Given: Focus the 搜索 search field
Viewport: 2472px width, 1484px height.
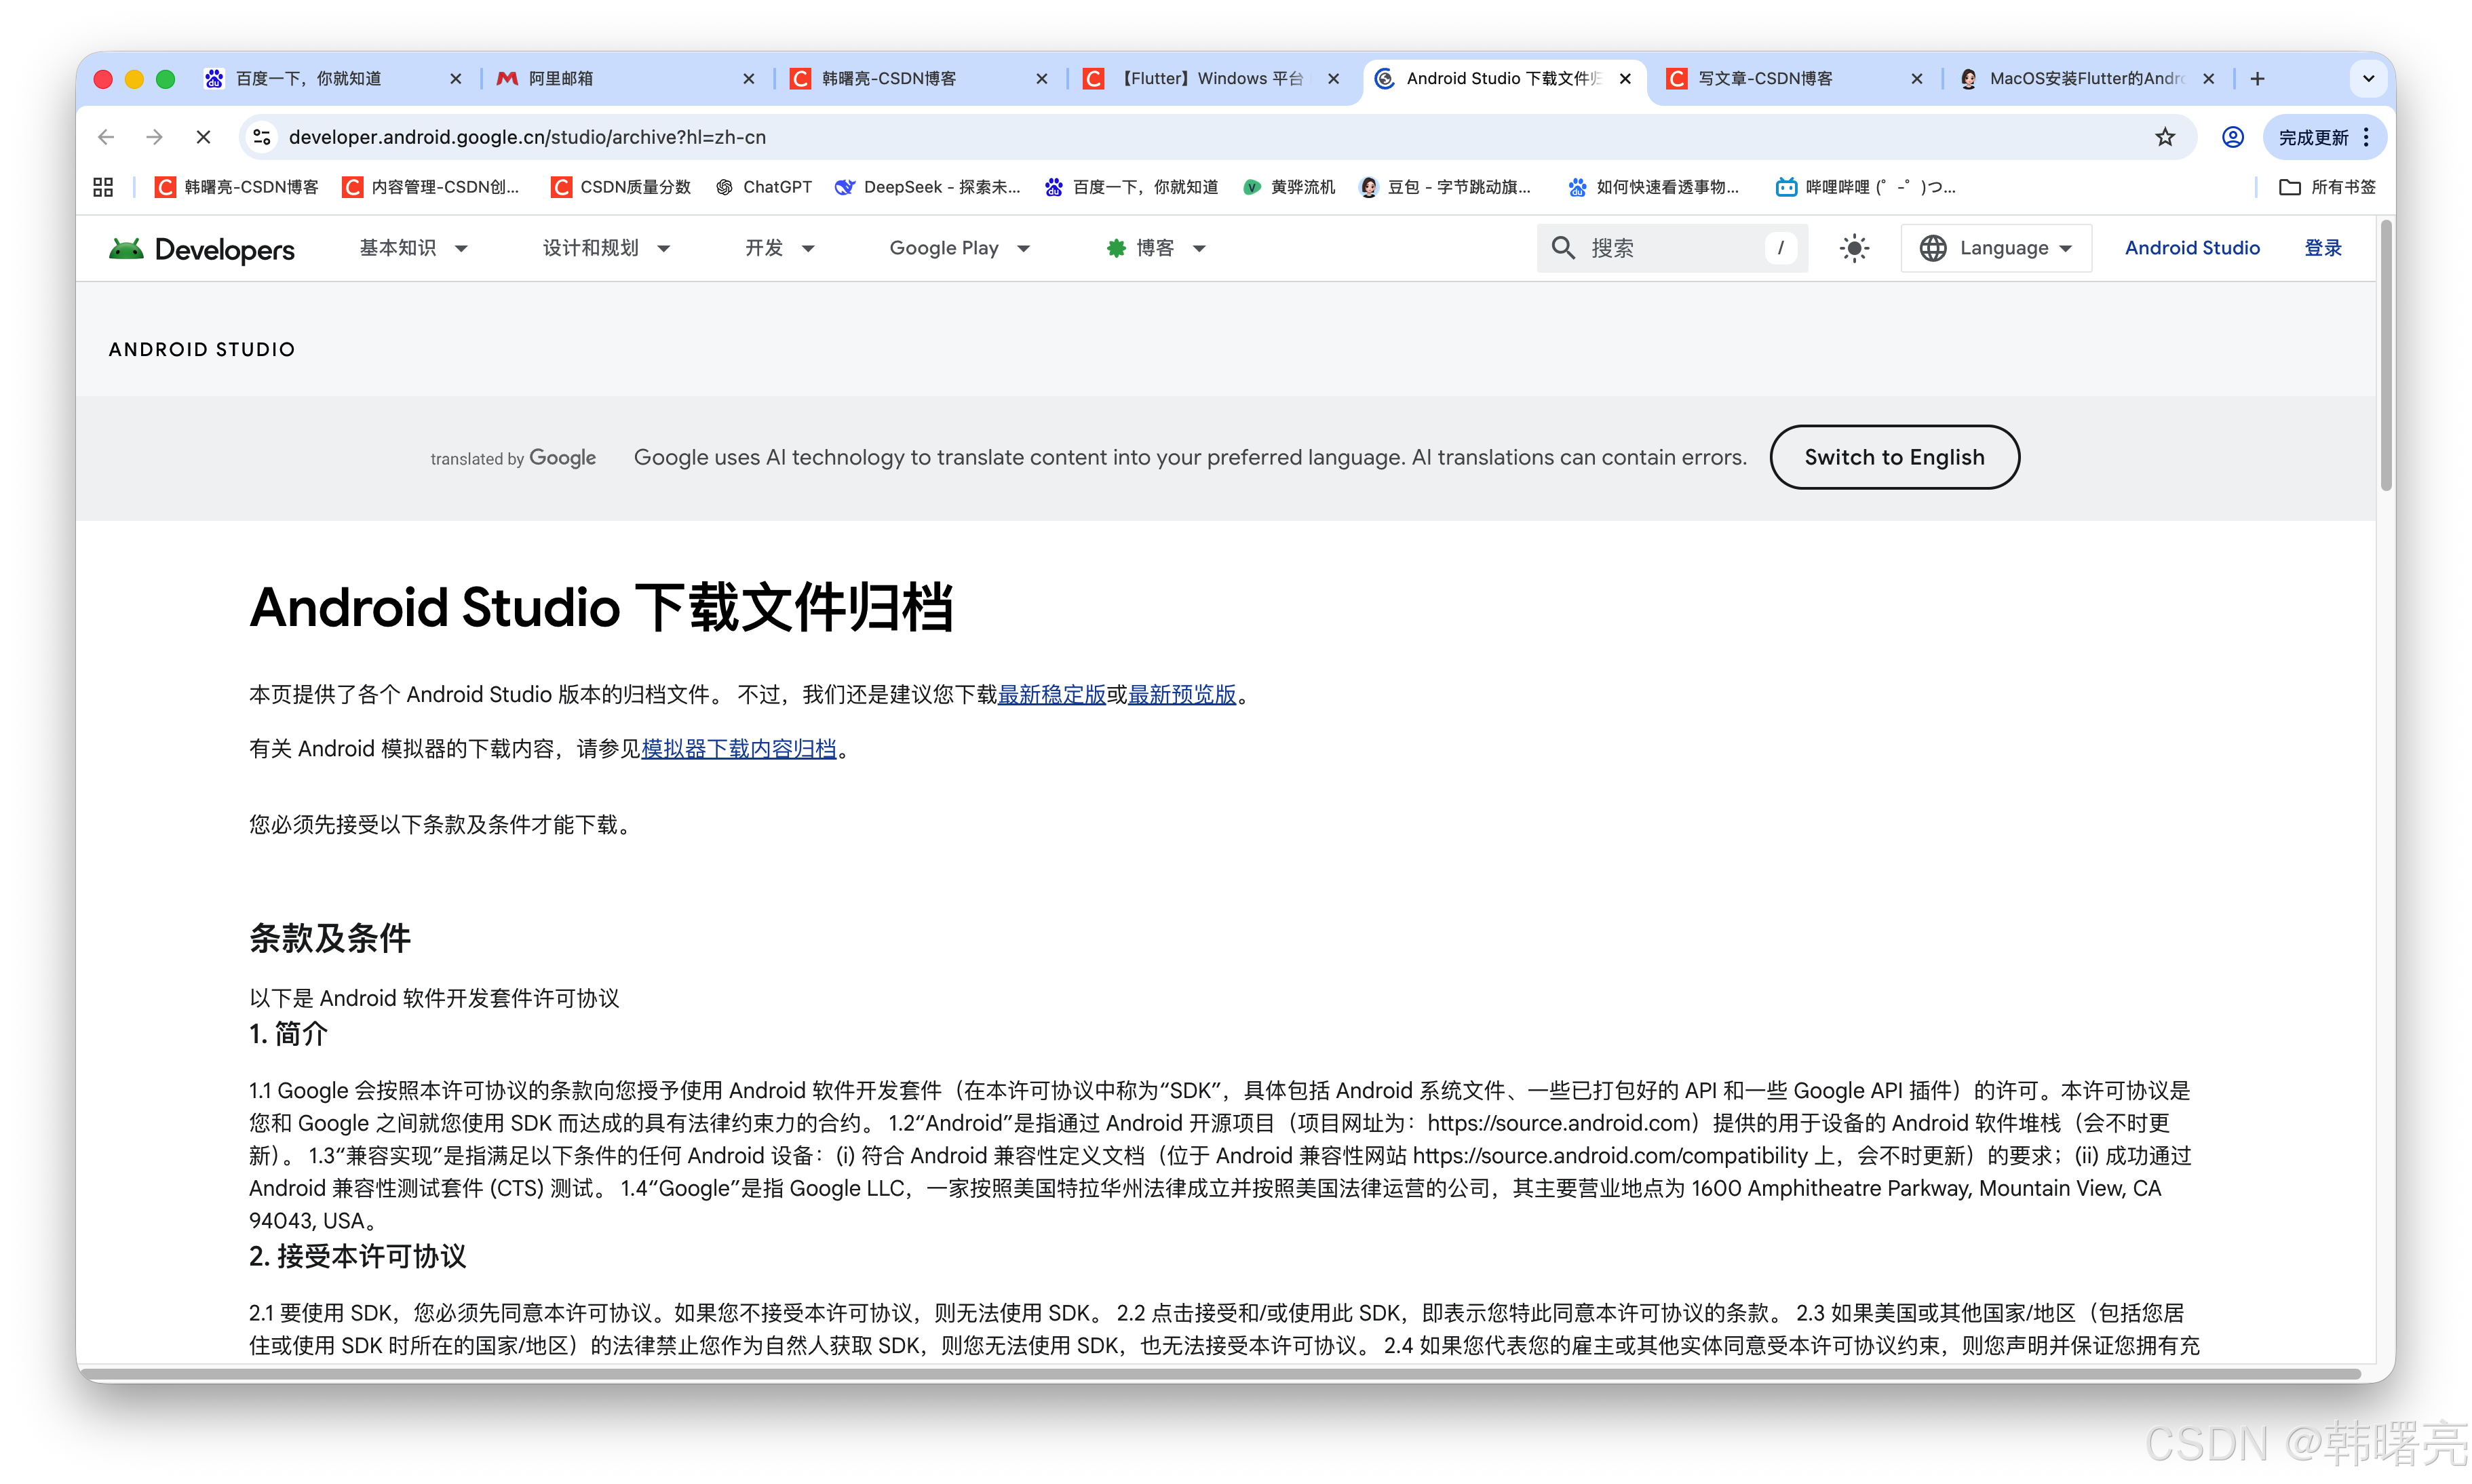Looking at the screenshot, I should tap(1671, 248).
